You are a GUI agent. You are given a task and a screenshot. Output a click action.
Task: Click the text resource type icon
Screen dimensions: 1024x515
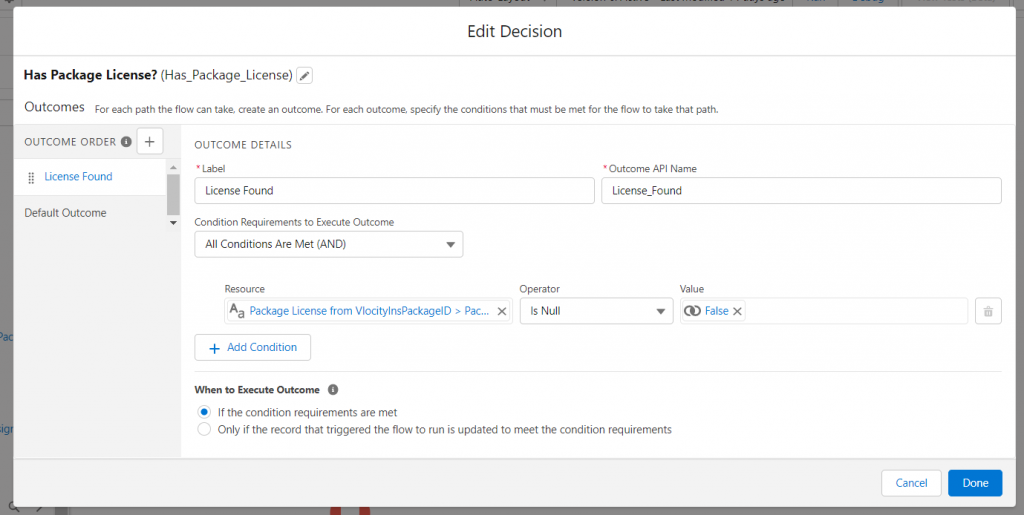(237, 311)
